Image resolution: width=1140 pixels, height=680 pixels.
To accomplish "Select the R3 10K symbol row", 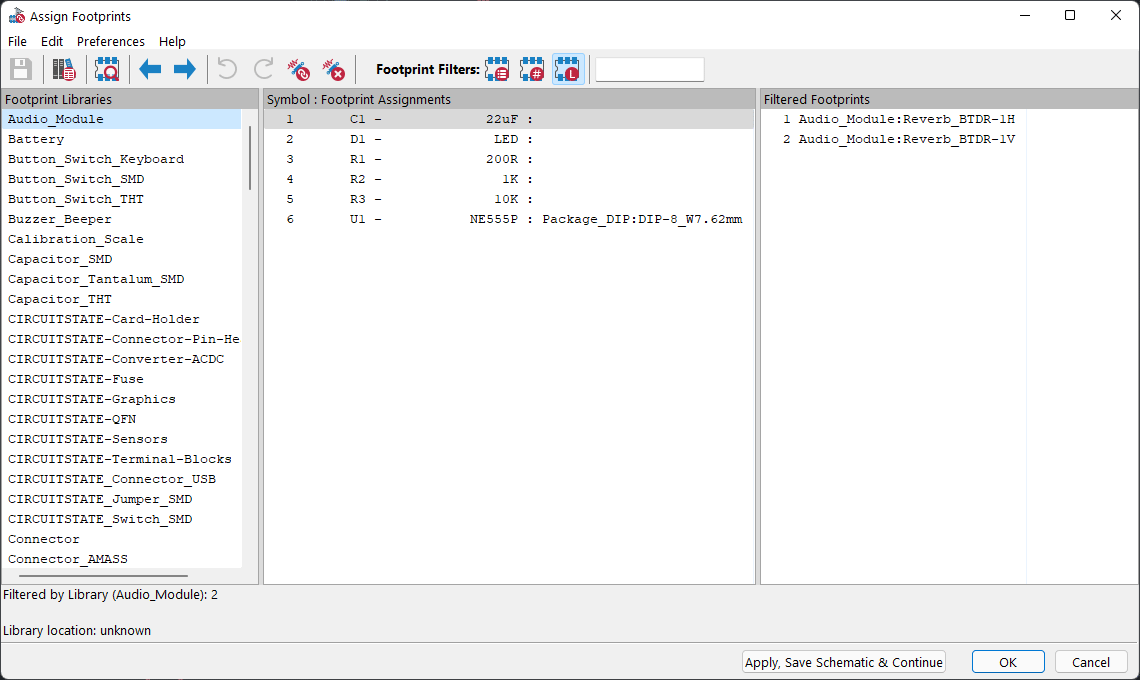I will click(x=509, y=199).
